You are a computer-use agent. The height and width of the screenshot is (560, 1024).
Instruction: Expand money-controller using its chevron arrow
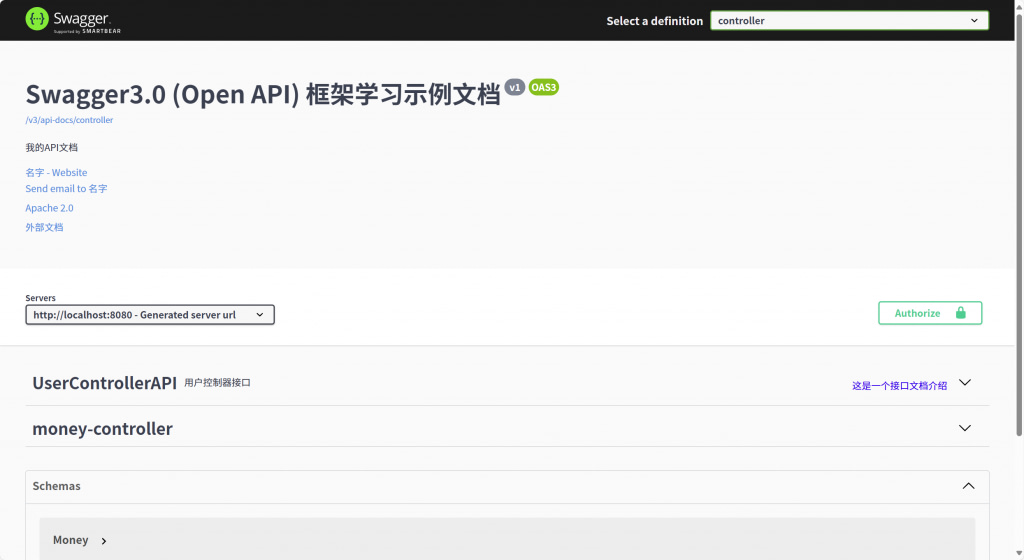(x=965, y=428)
